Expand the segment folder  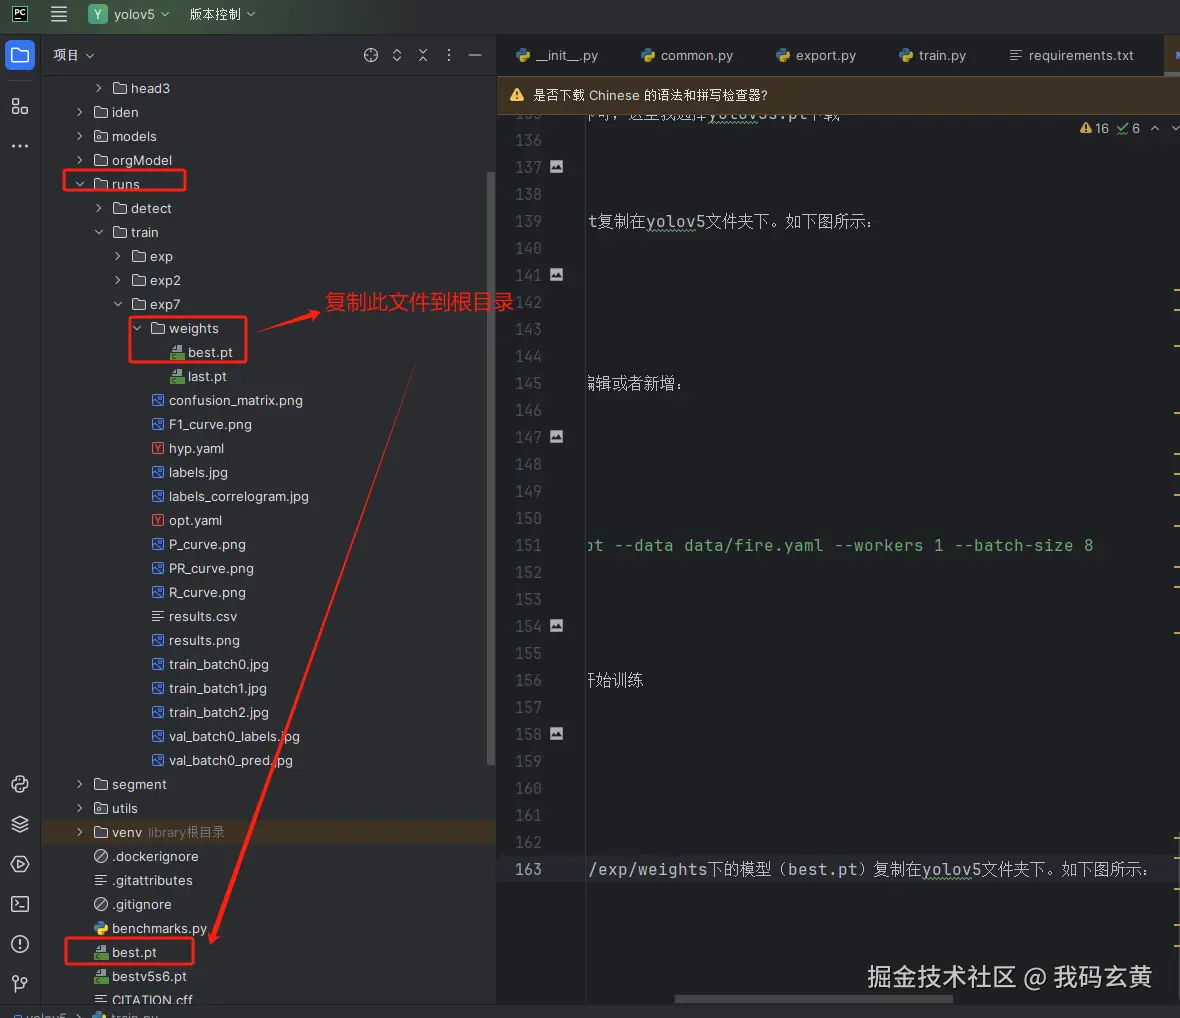pyautogui.click(x=80, y=784)
